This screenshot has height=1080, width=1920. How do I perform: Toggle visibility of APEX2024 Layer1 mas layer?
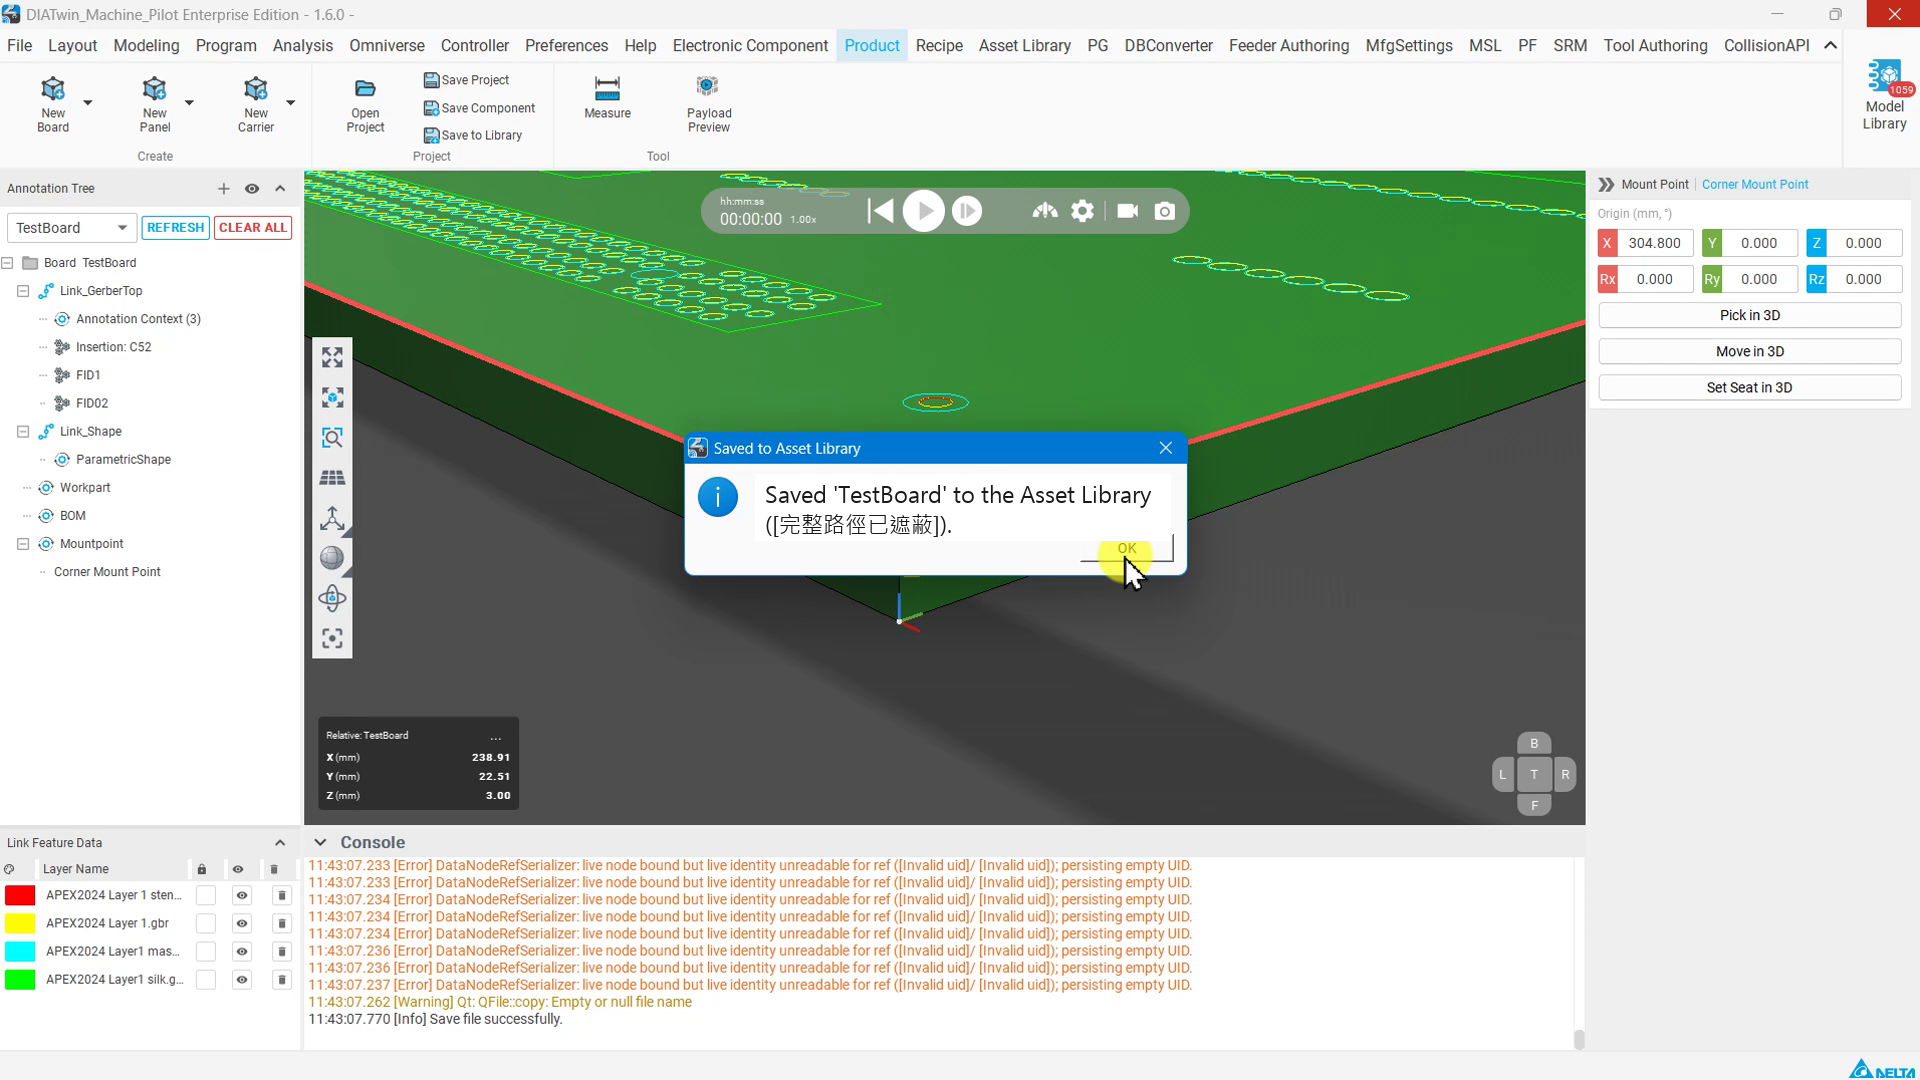click(x=241, y=952)
